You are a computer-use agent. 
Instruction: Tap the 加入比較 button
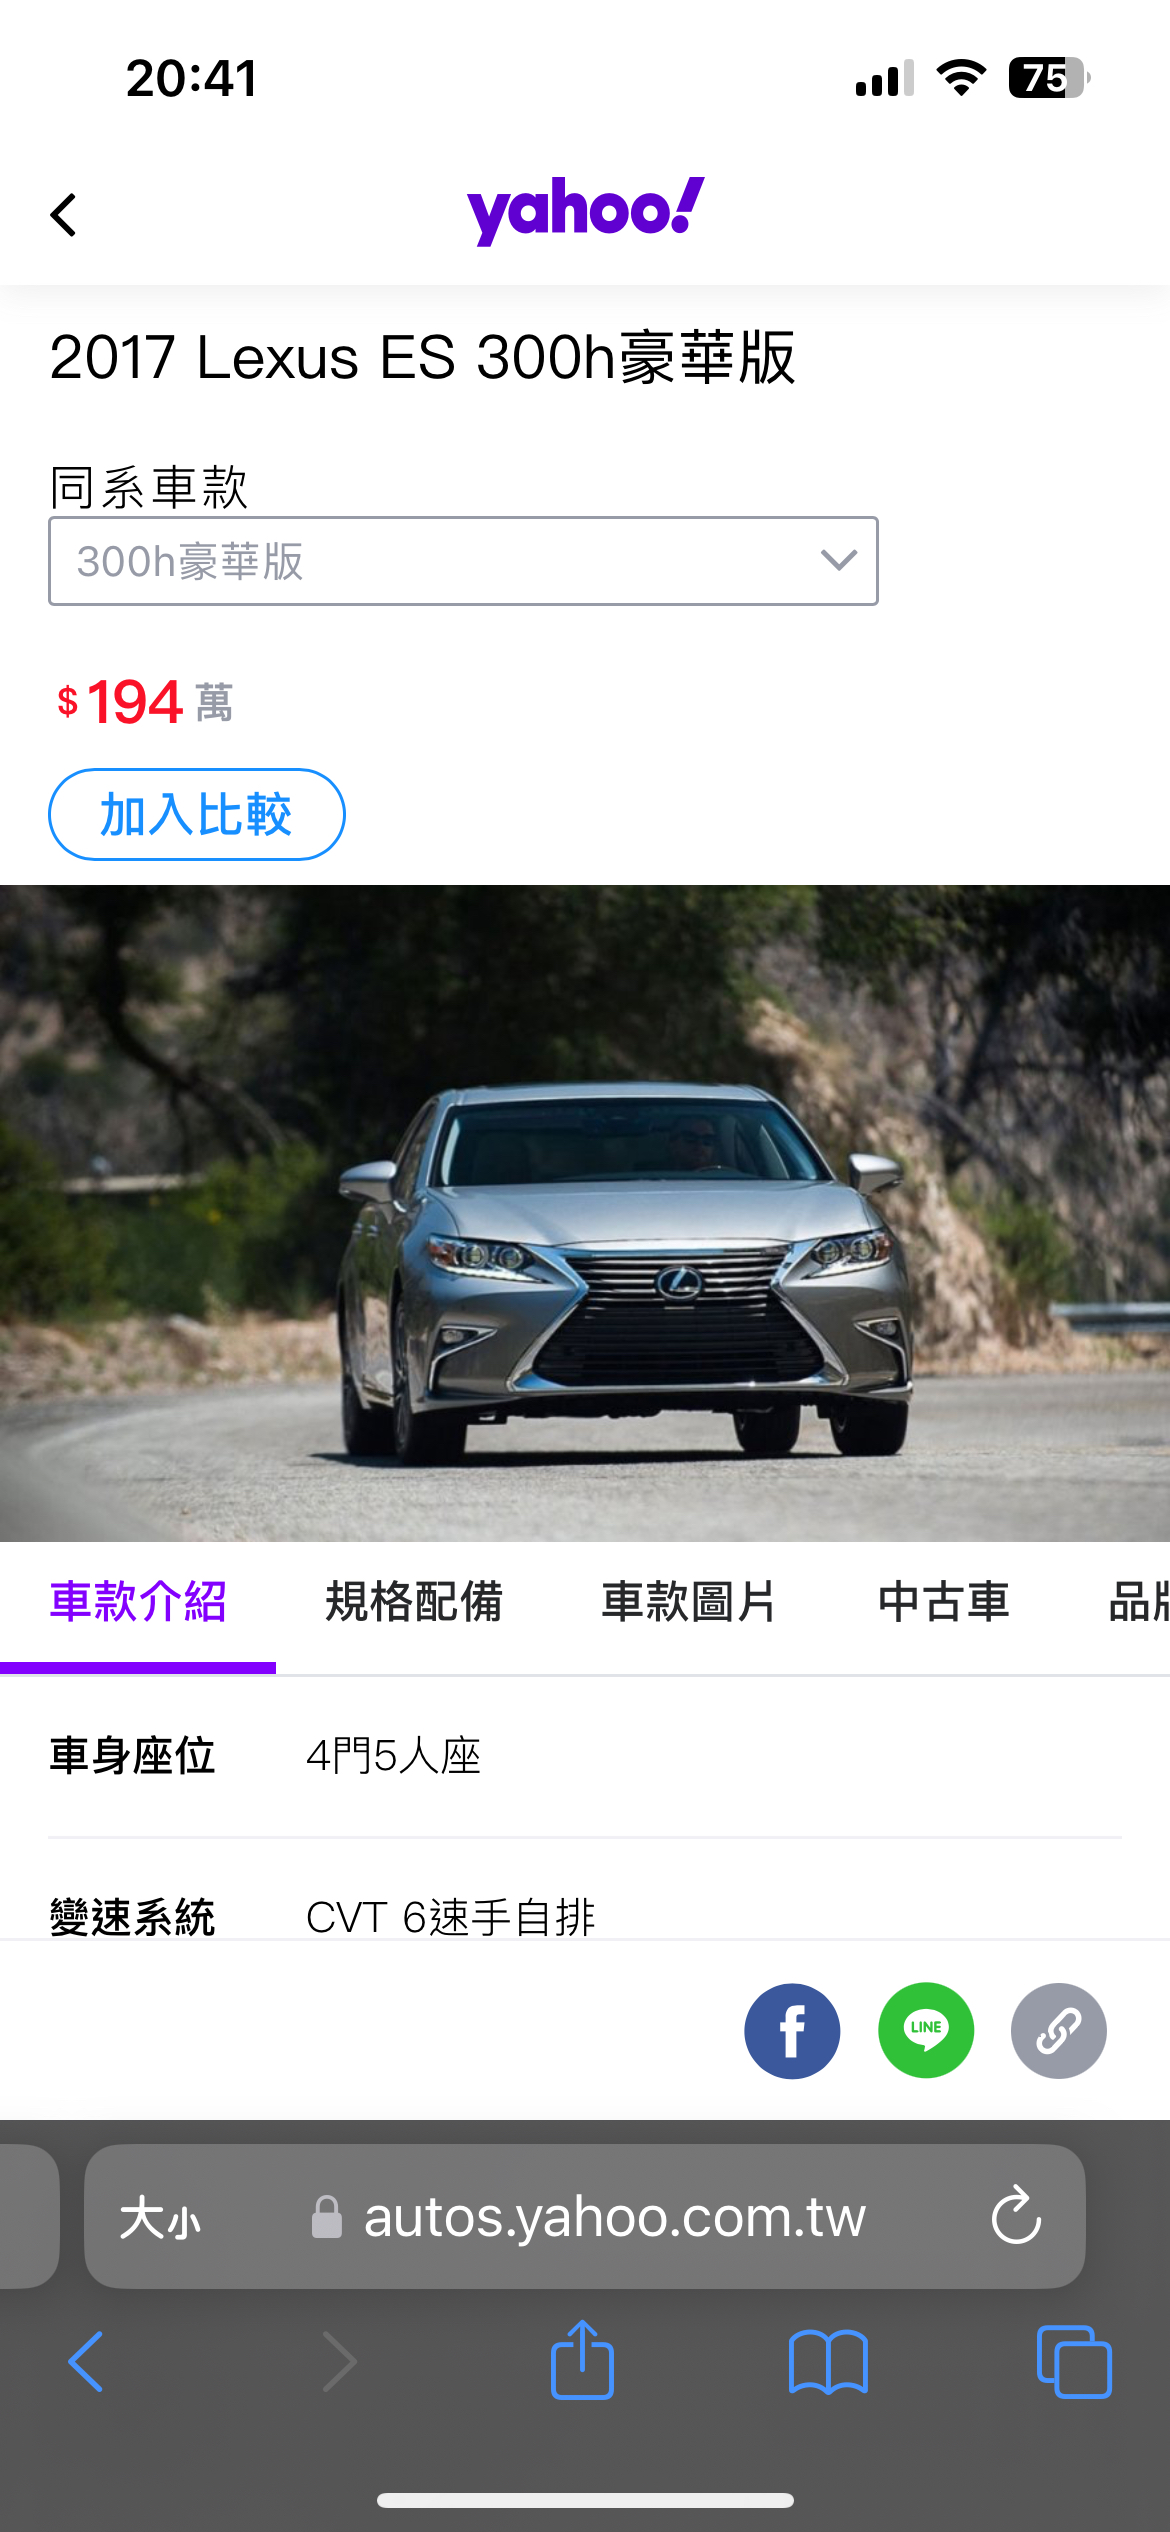click(197, 814)
